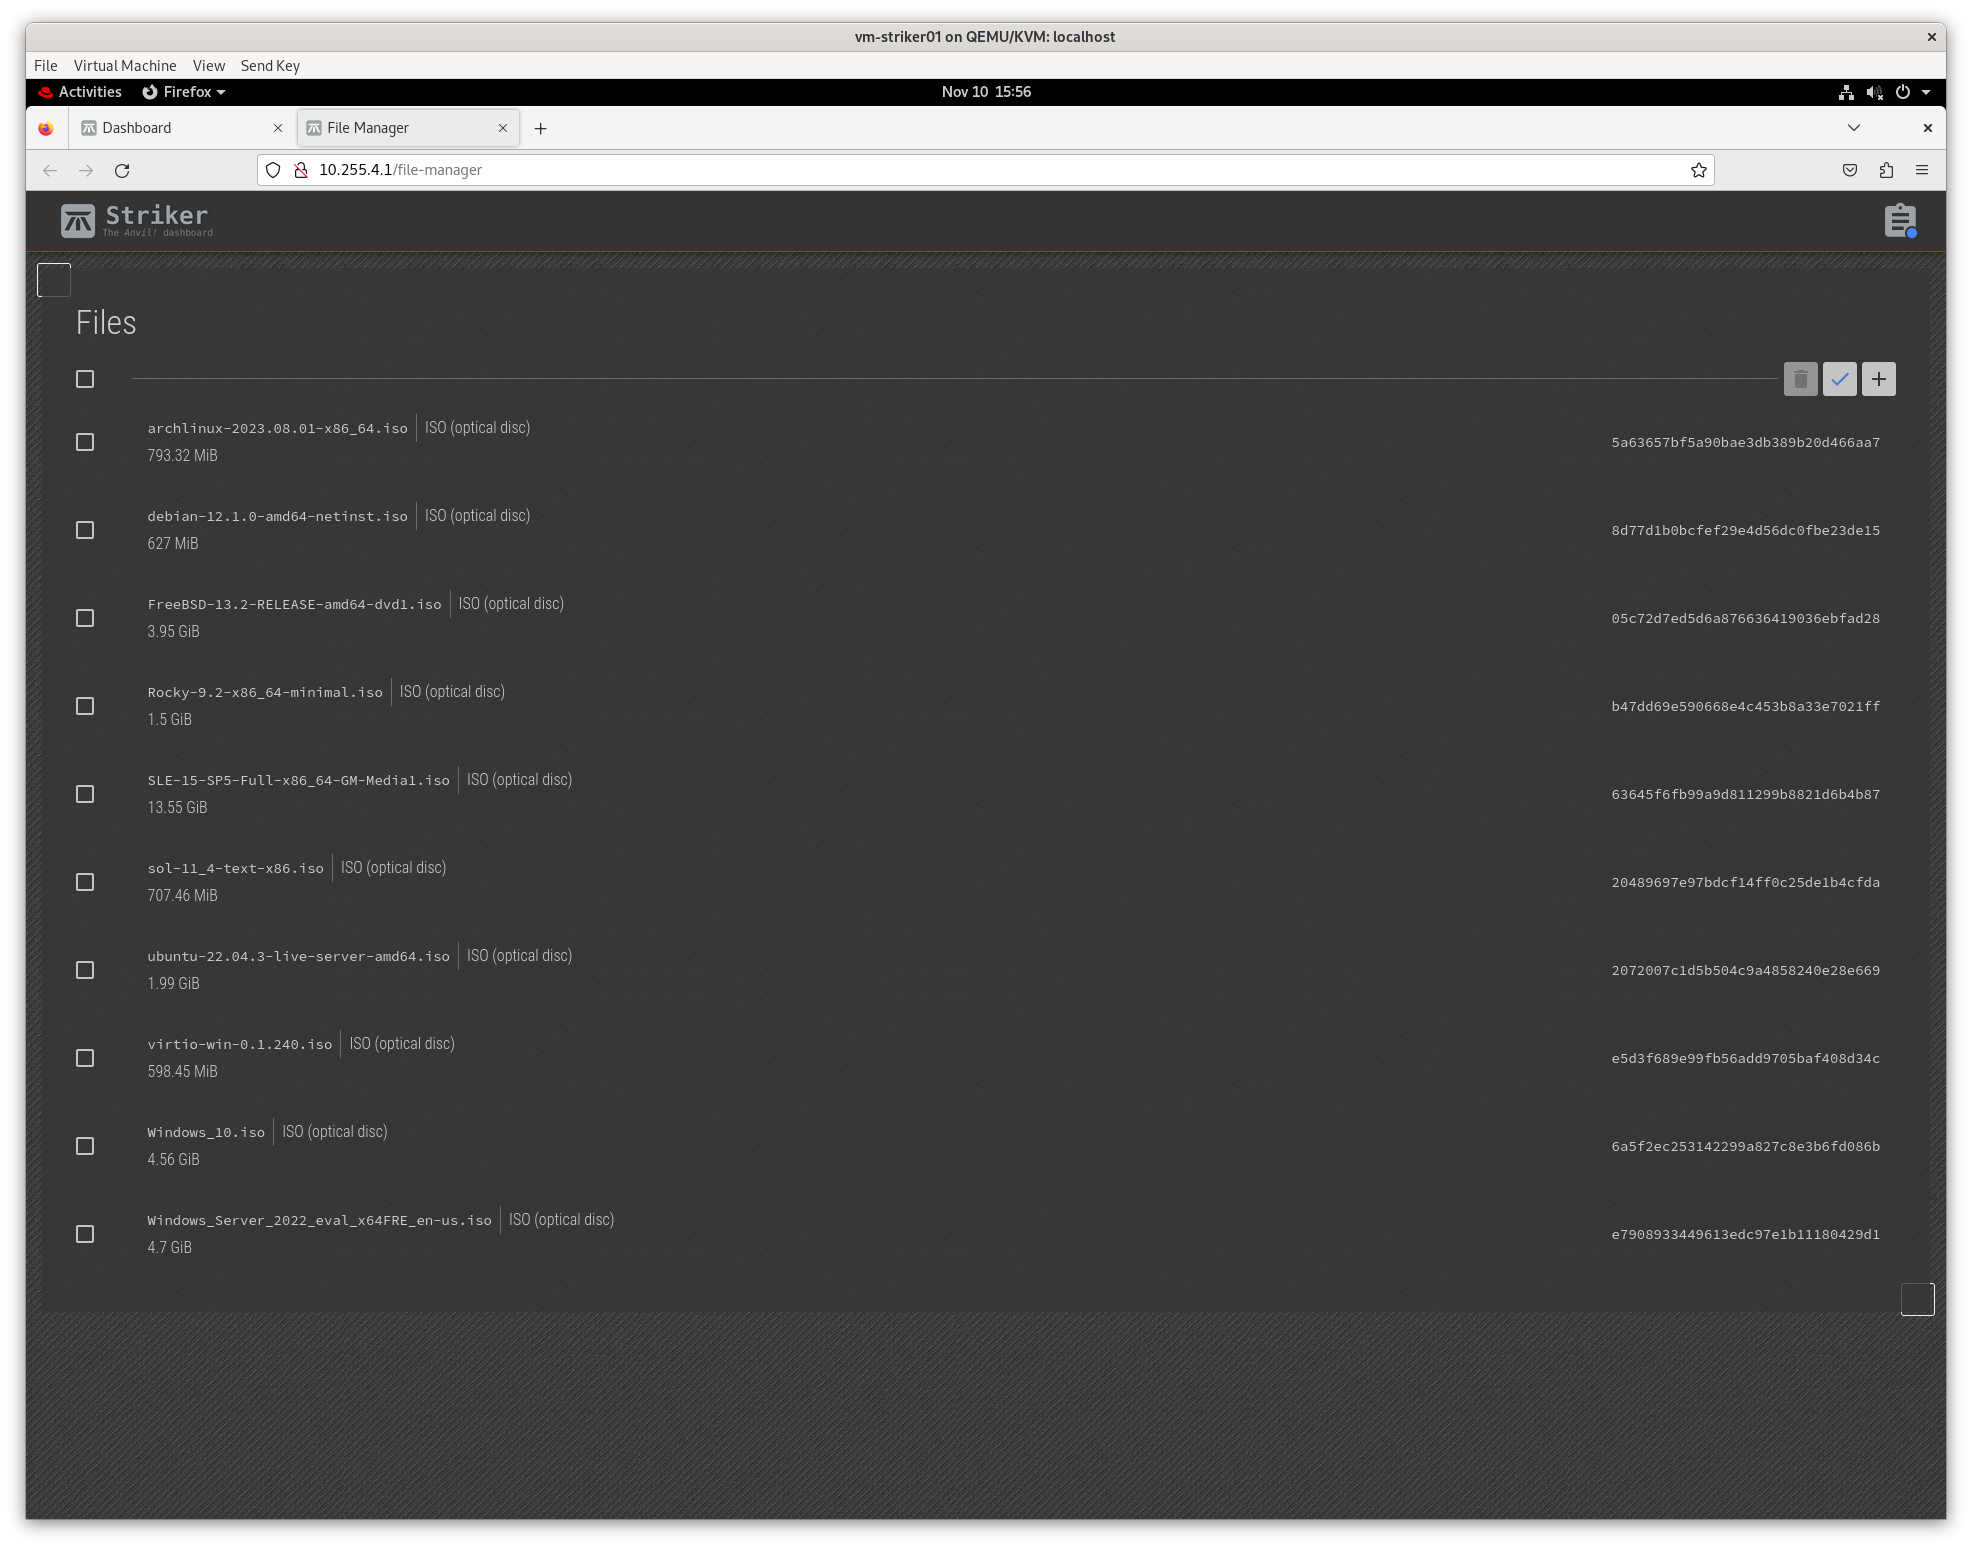
Task: Click the archlinux-2023.08.01-x86_64.iso file name
Action: (278, 429)
